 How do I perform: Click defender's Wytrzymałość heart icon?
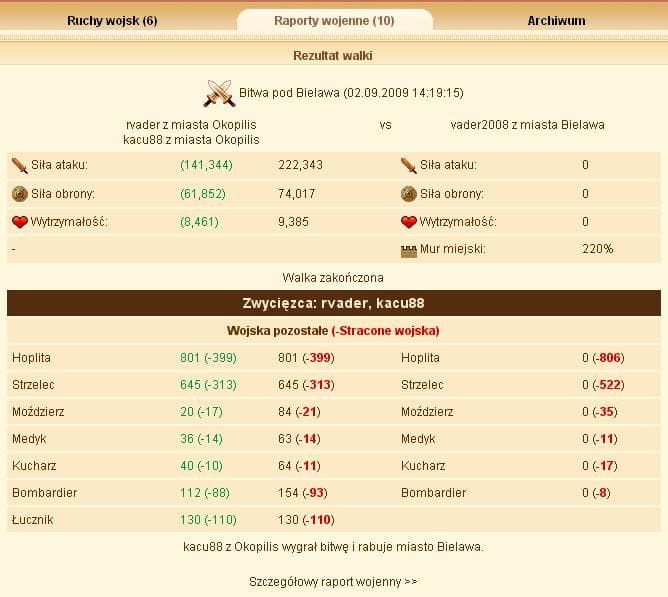(409, 222)
